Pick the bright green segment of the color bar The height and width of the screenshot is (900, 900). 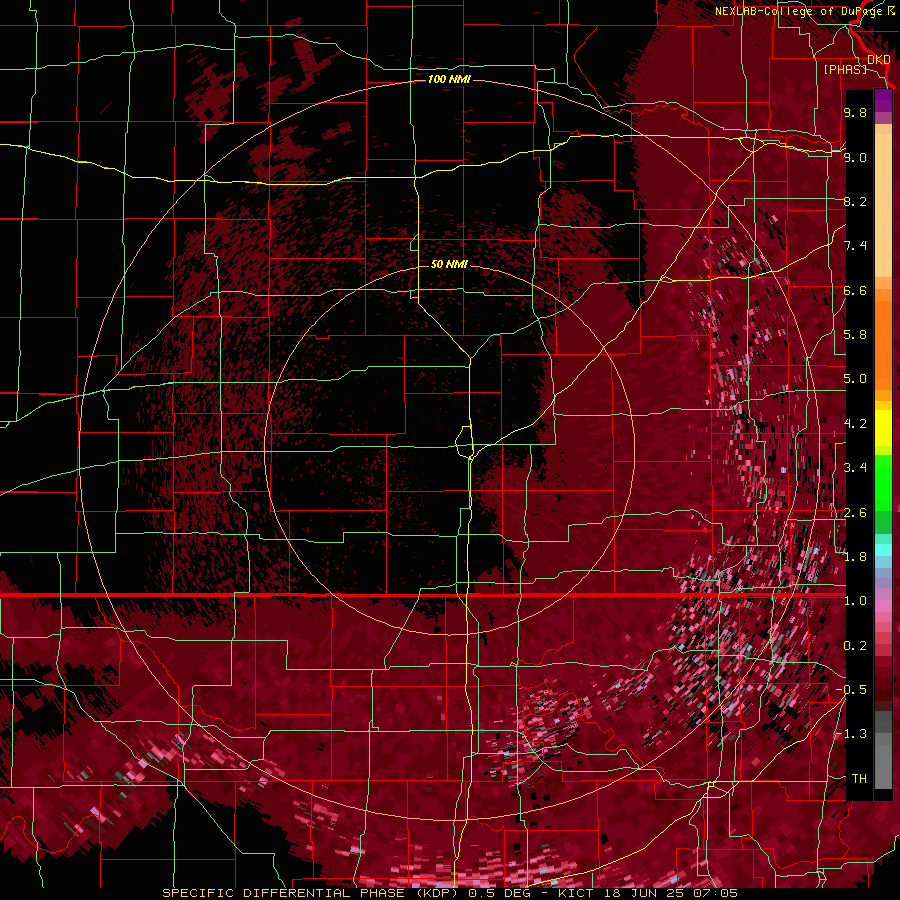[x=883, y=485]
